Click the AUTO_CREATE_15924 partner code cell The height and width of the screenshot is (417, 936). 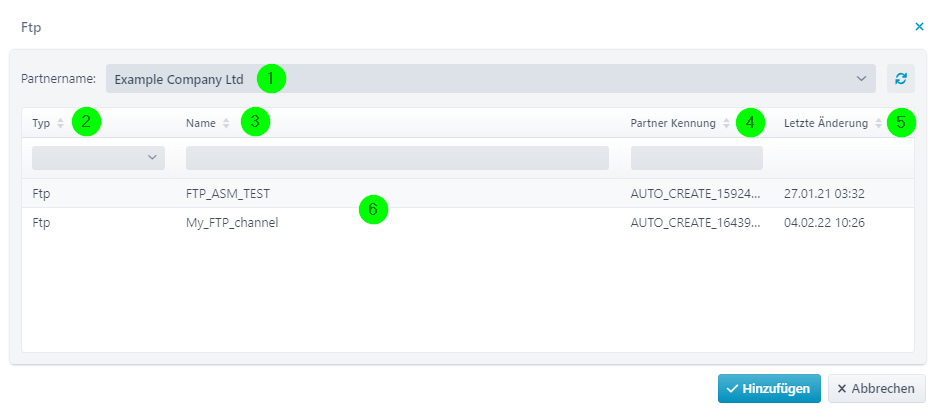(696, 193)
